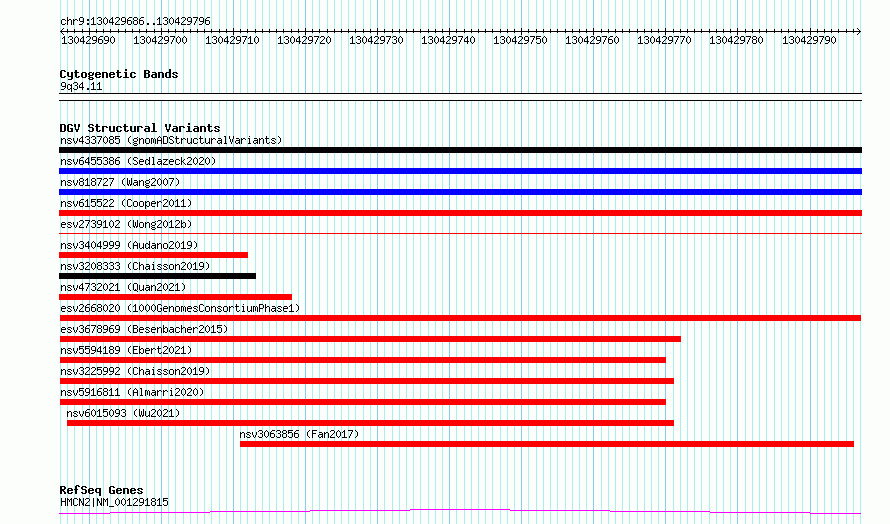Click ruler position 130429730
The width and height of the screenshot is (890, 524).
376,40
